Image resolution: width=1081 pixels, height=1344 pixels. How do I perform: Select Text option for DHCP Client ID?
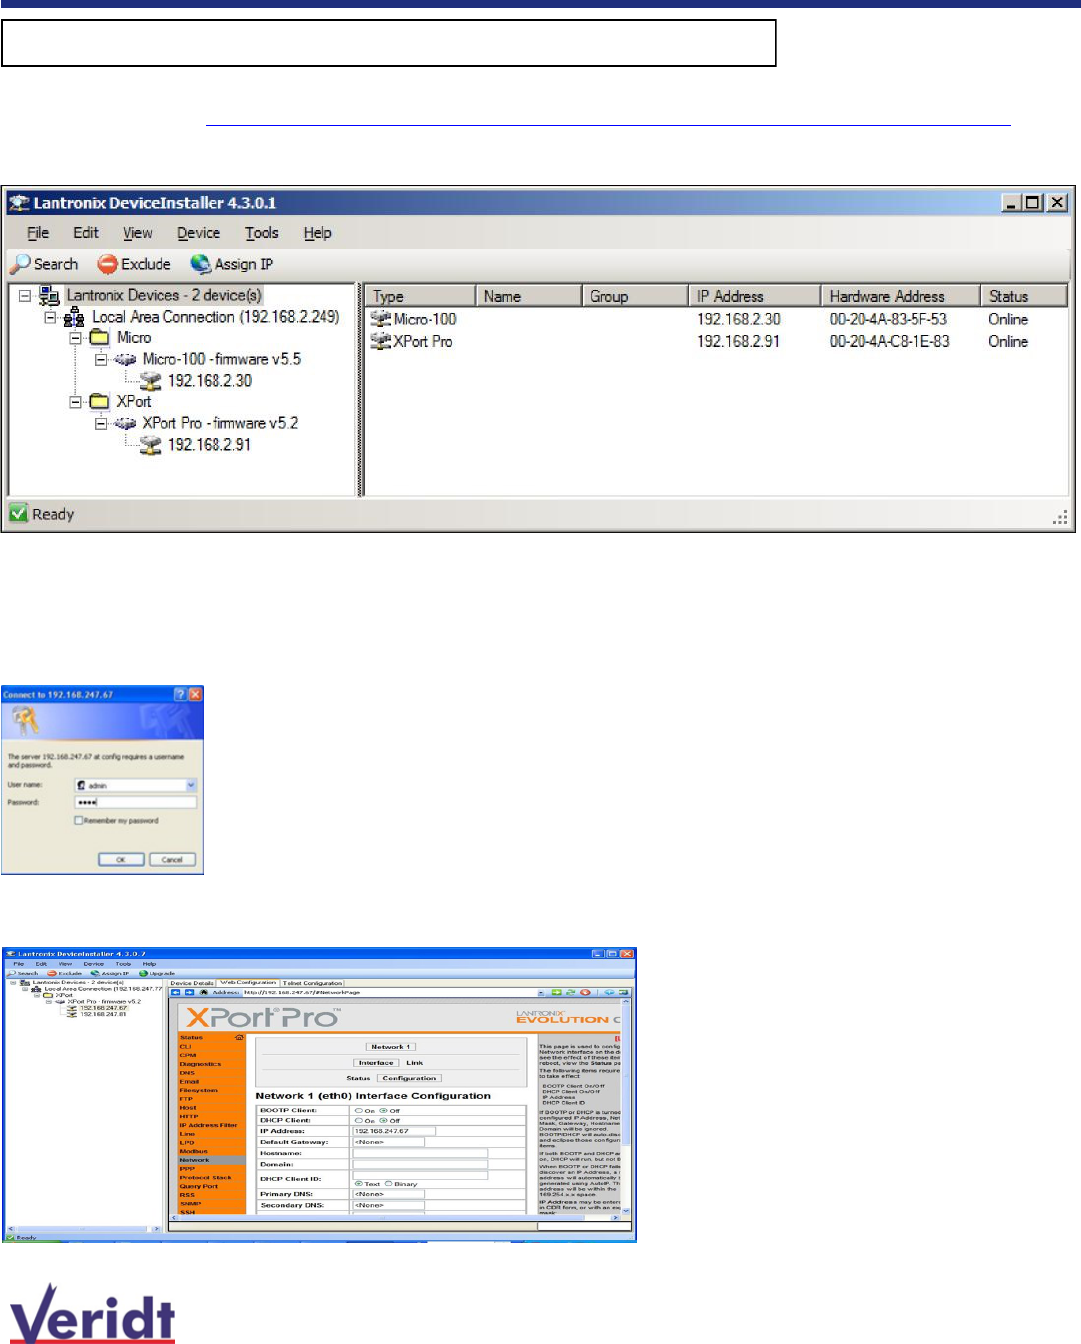click(357, 1183)
